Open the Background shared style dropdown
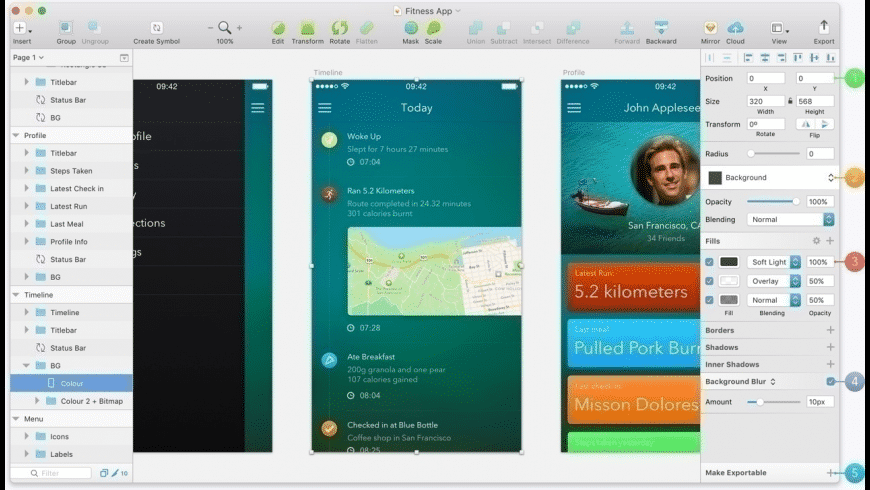 coord(770,178)
